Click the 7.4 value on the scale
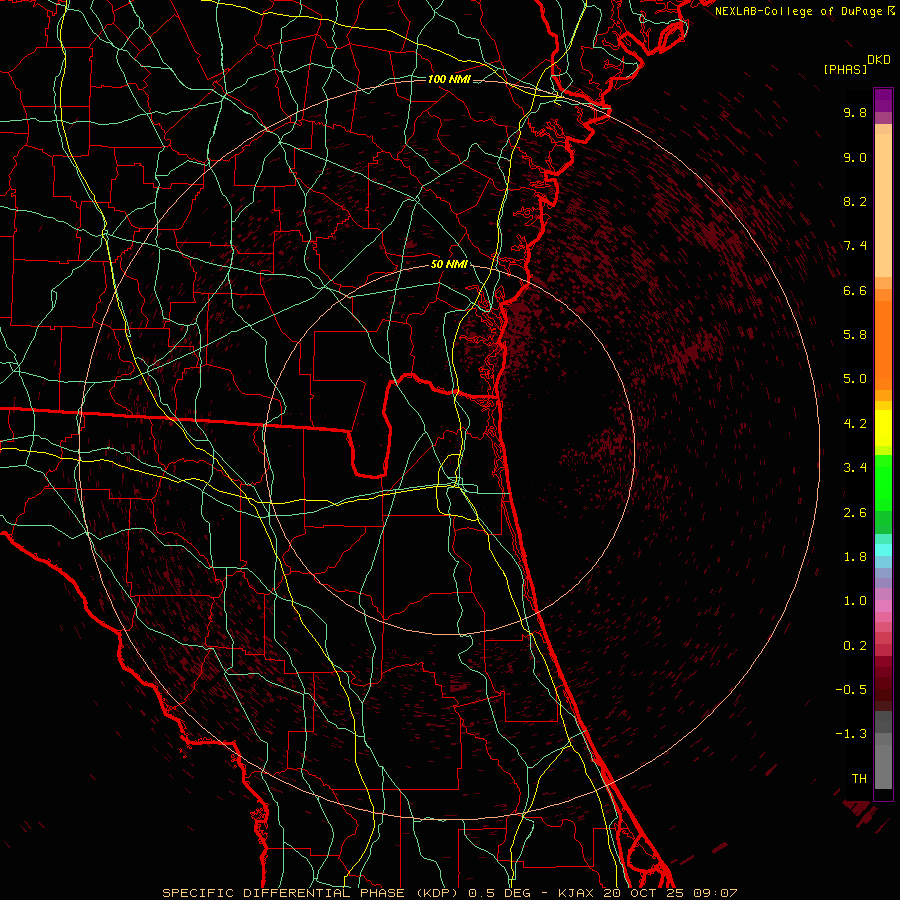This screenshot has height=900, width=900. coord(855,246)
